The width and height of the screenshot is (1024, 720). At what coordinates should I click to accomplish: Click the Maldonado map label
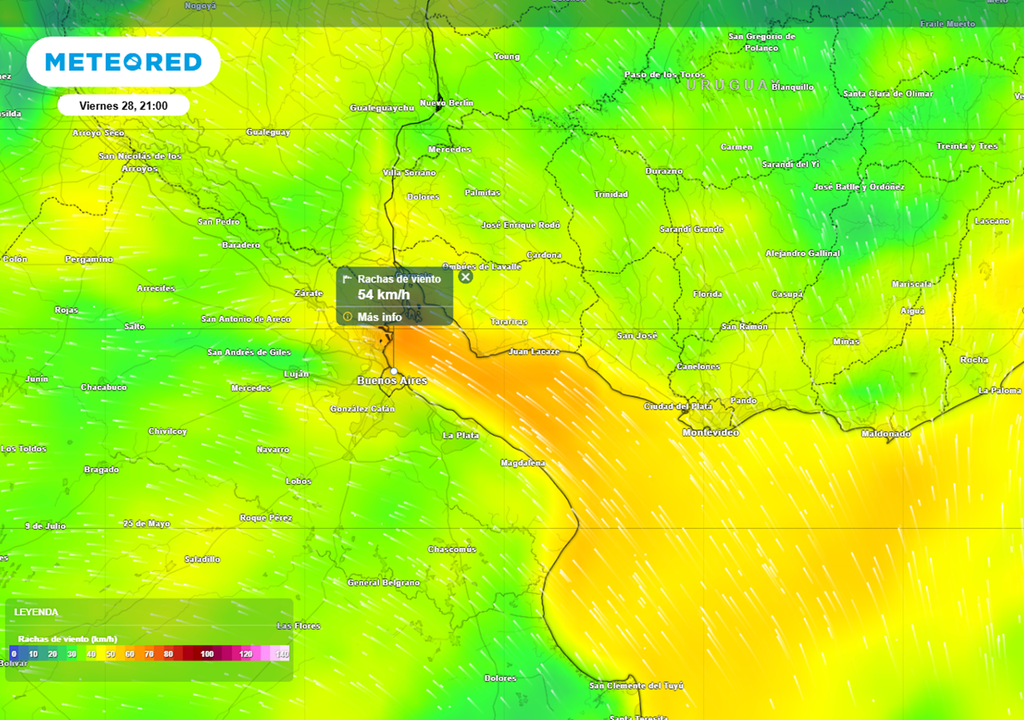[x=888, y=434]
